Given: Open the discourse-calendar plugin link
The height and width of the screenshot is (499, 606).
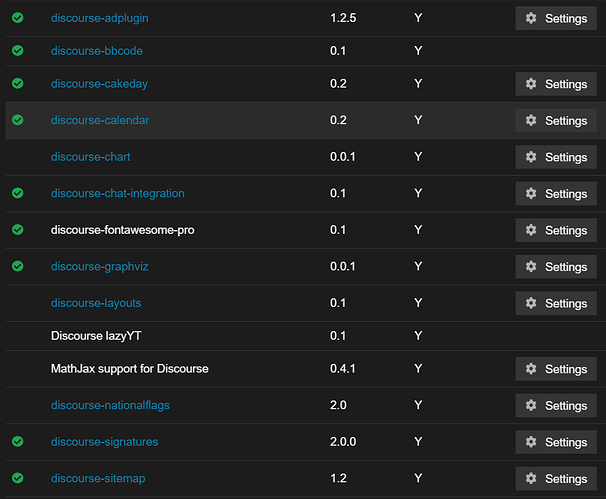Looking at the screenshot, I should click(x=100, y=120).
